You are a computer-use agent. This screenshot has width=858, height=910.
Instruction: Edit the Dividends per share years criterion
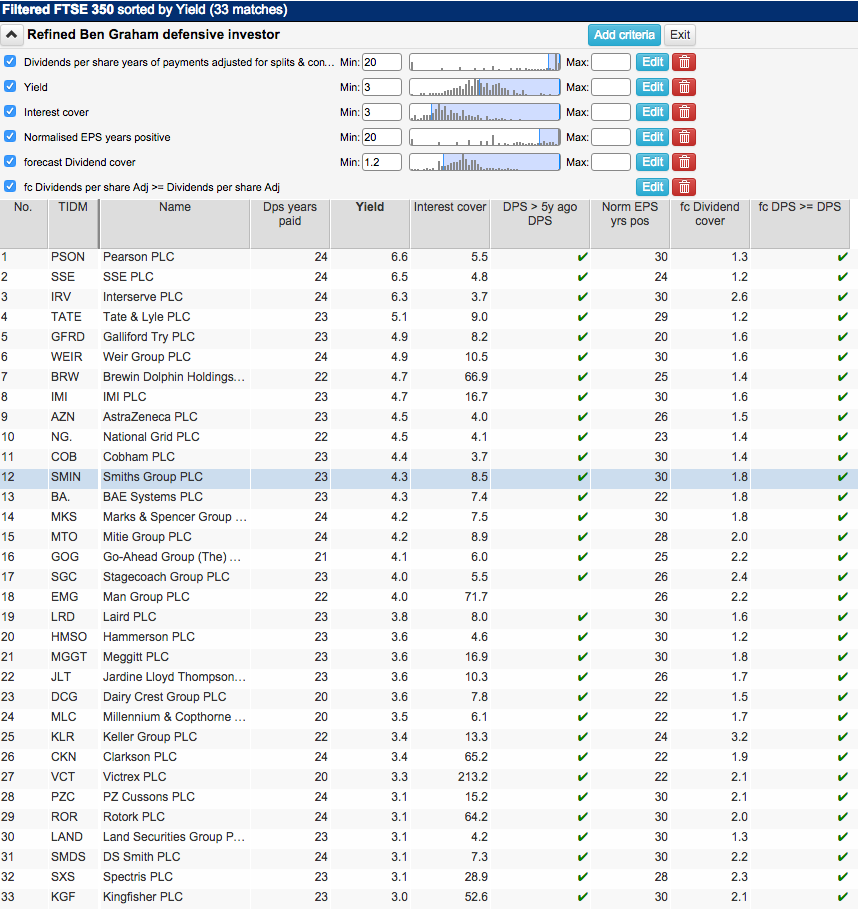(x=652, y=62)
